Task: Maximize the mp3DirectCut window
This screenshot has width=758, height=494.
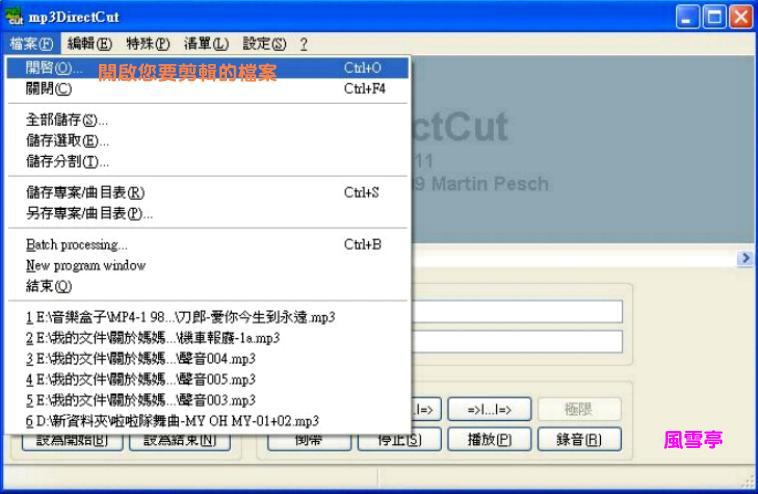Action: tap(714, 17)
